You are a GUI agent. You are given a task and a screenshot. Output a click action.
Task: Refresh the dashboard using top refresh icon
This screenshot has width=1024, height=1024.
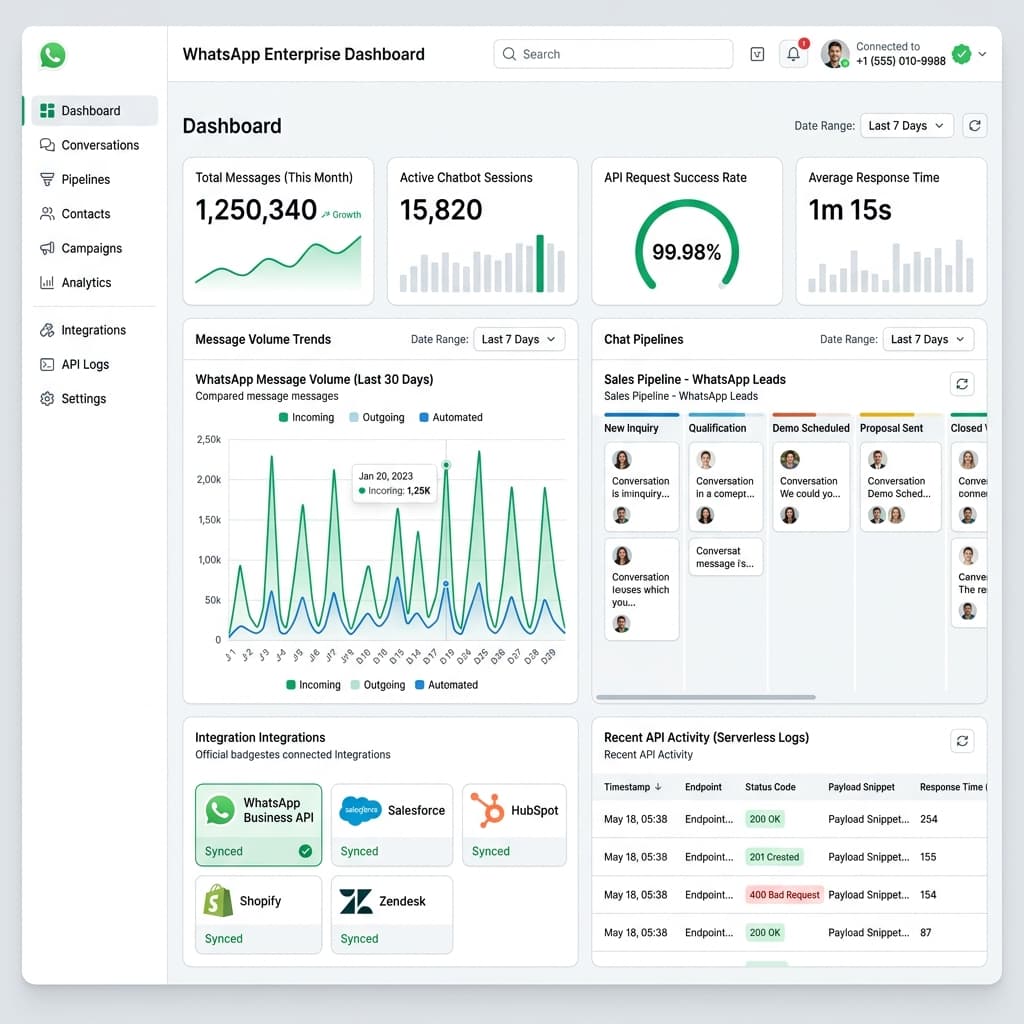(974, 125)
